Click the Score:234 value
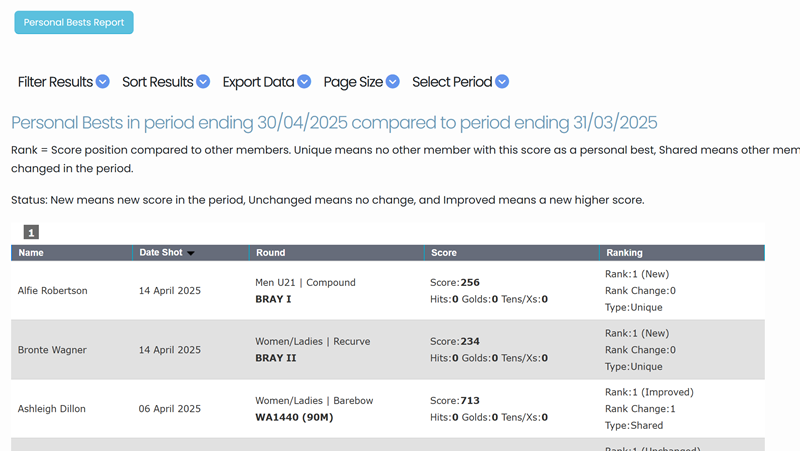 (455, 341)
